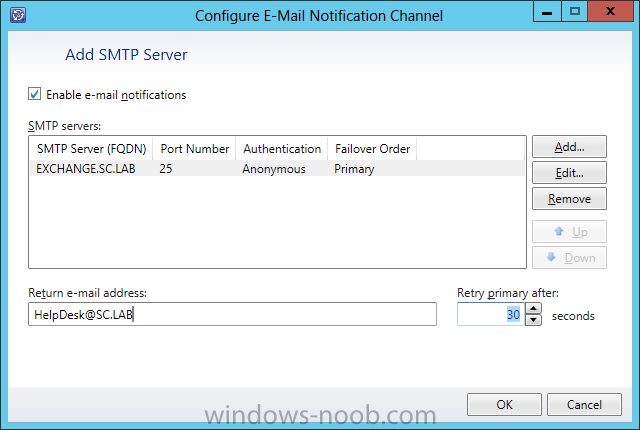Image resolution: width=640 pixels, height=430 pixels.
Task: Remove the selected SMTP server
Action: pyautogui.click(x=569, y=199)
